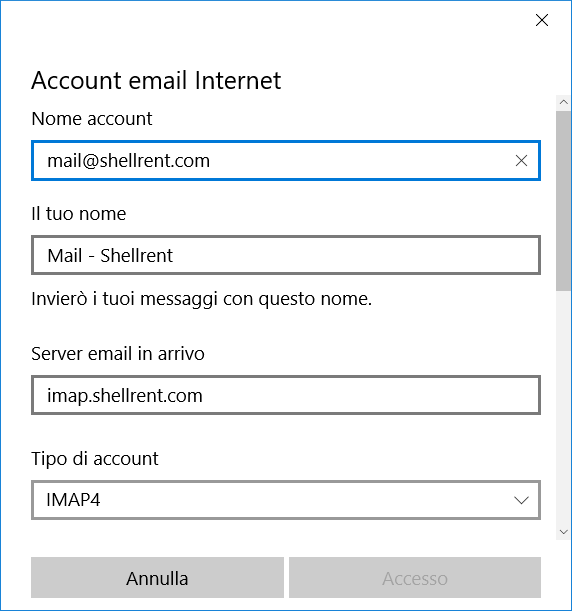This screenshot has width=572, height=611.
Task: Click the Server email in arrivo field
Action: point(286,395)
